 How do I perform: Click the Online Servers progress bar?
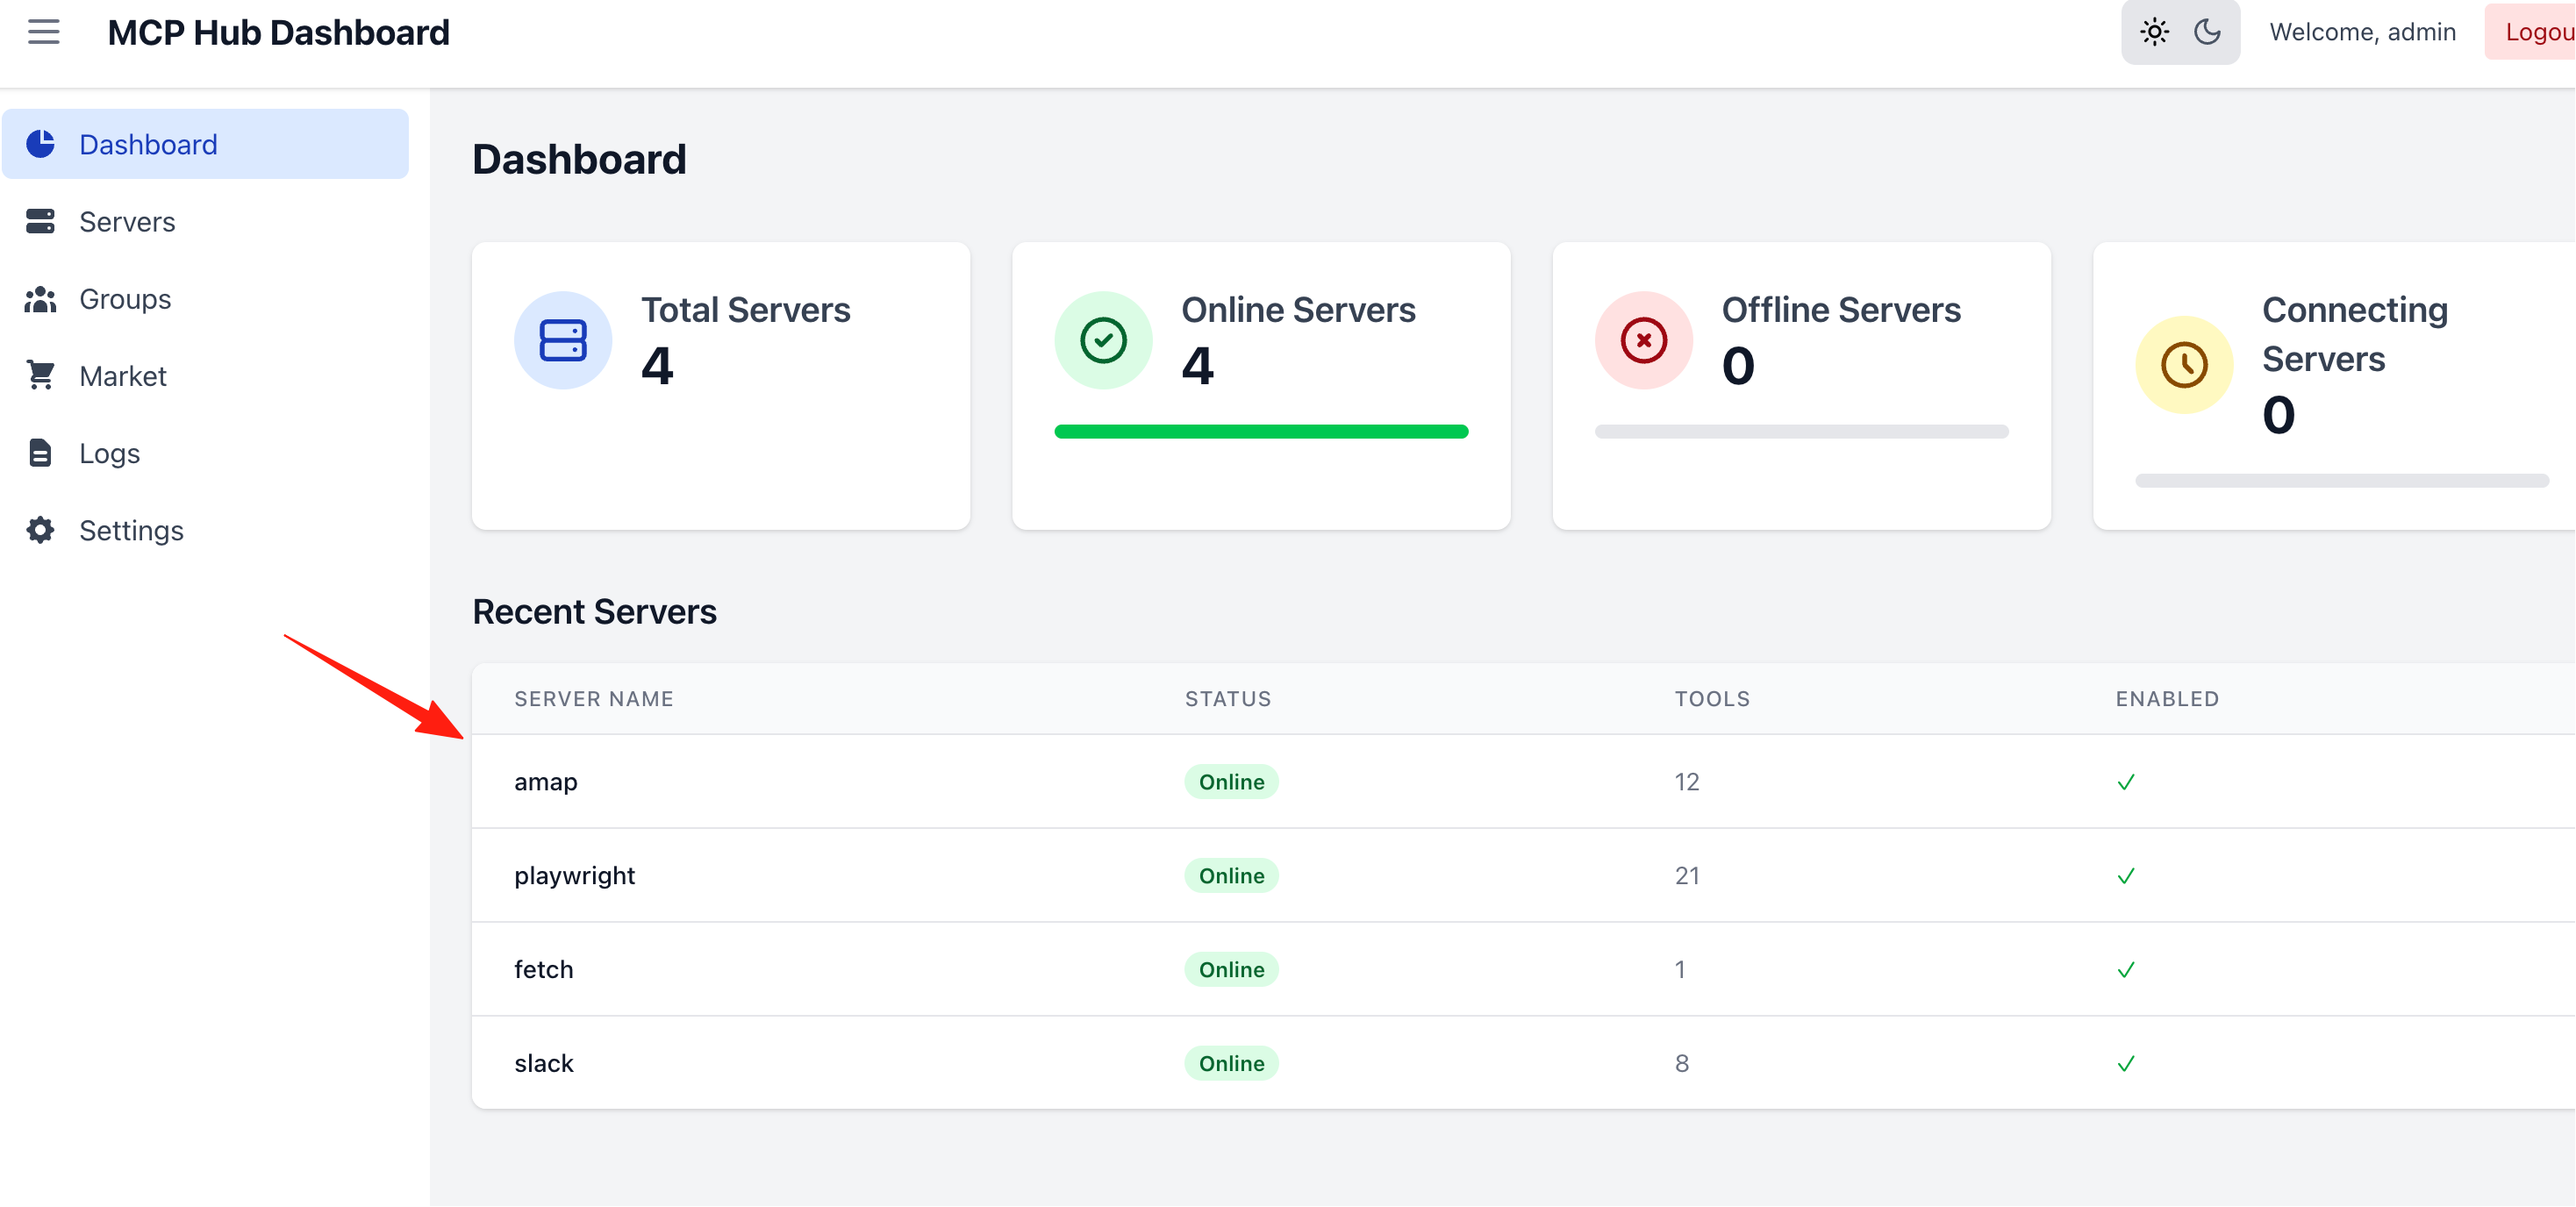(1261, 432)
